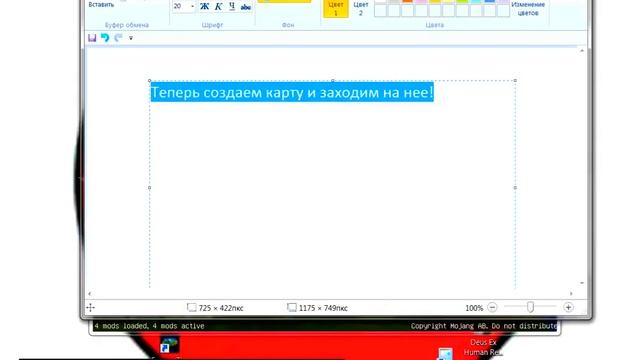Open the Deus Ex Human Rev desktop shortcut
The width and height of the screenshot is (640, 360).
point(483,347)
